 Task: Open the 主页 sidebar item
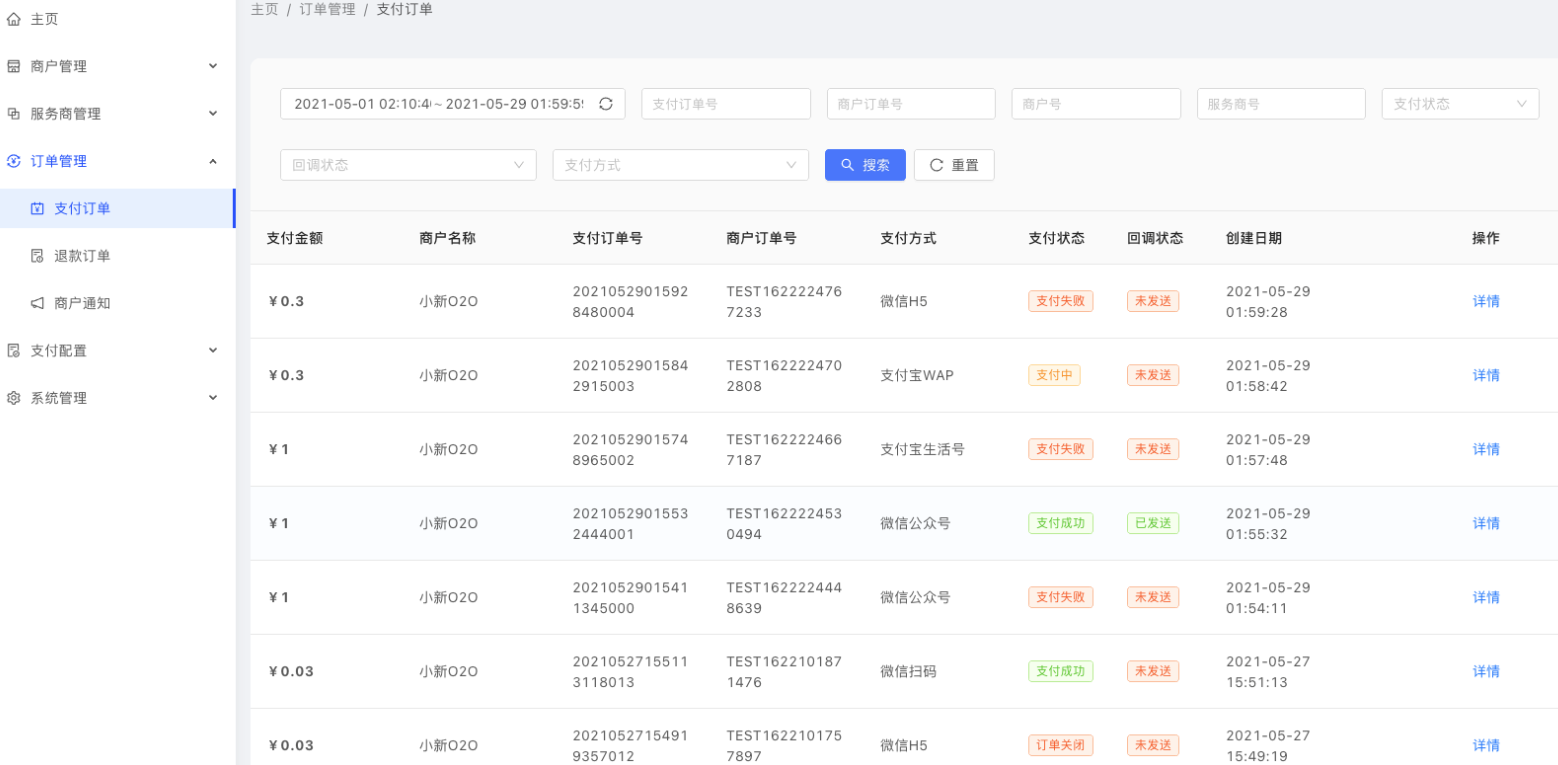click(x=117, y=19)
